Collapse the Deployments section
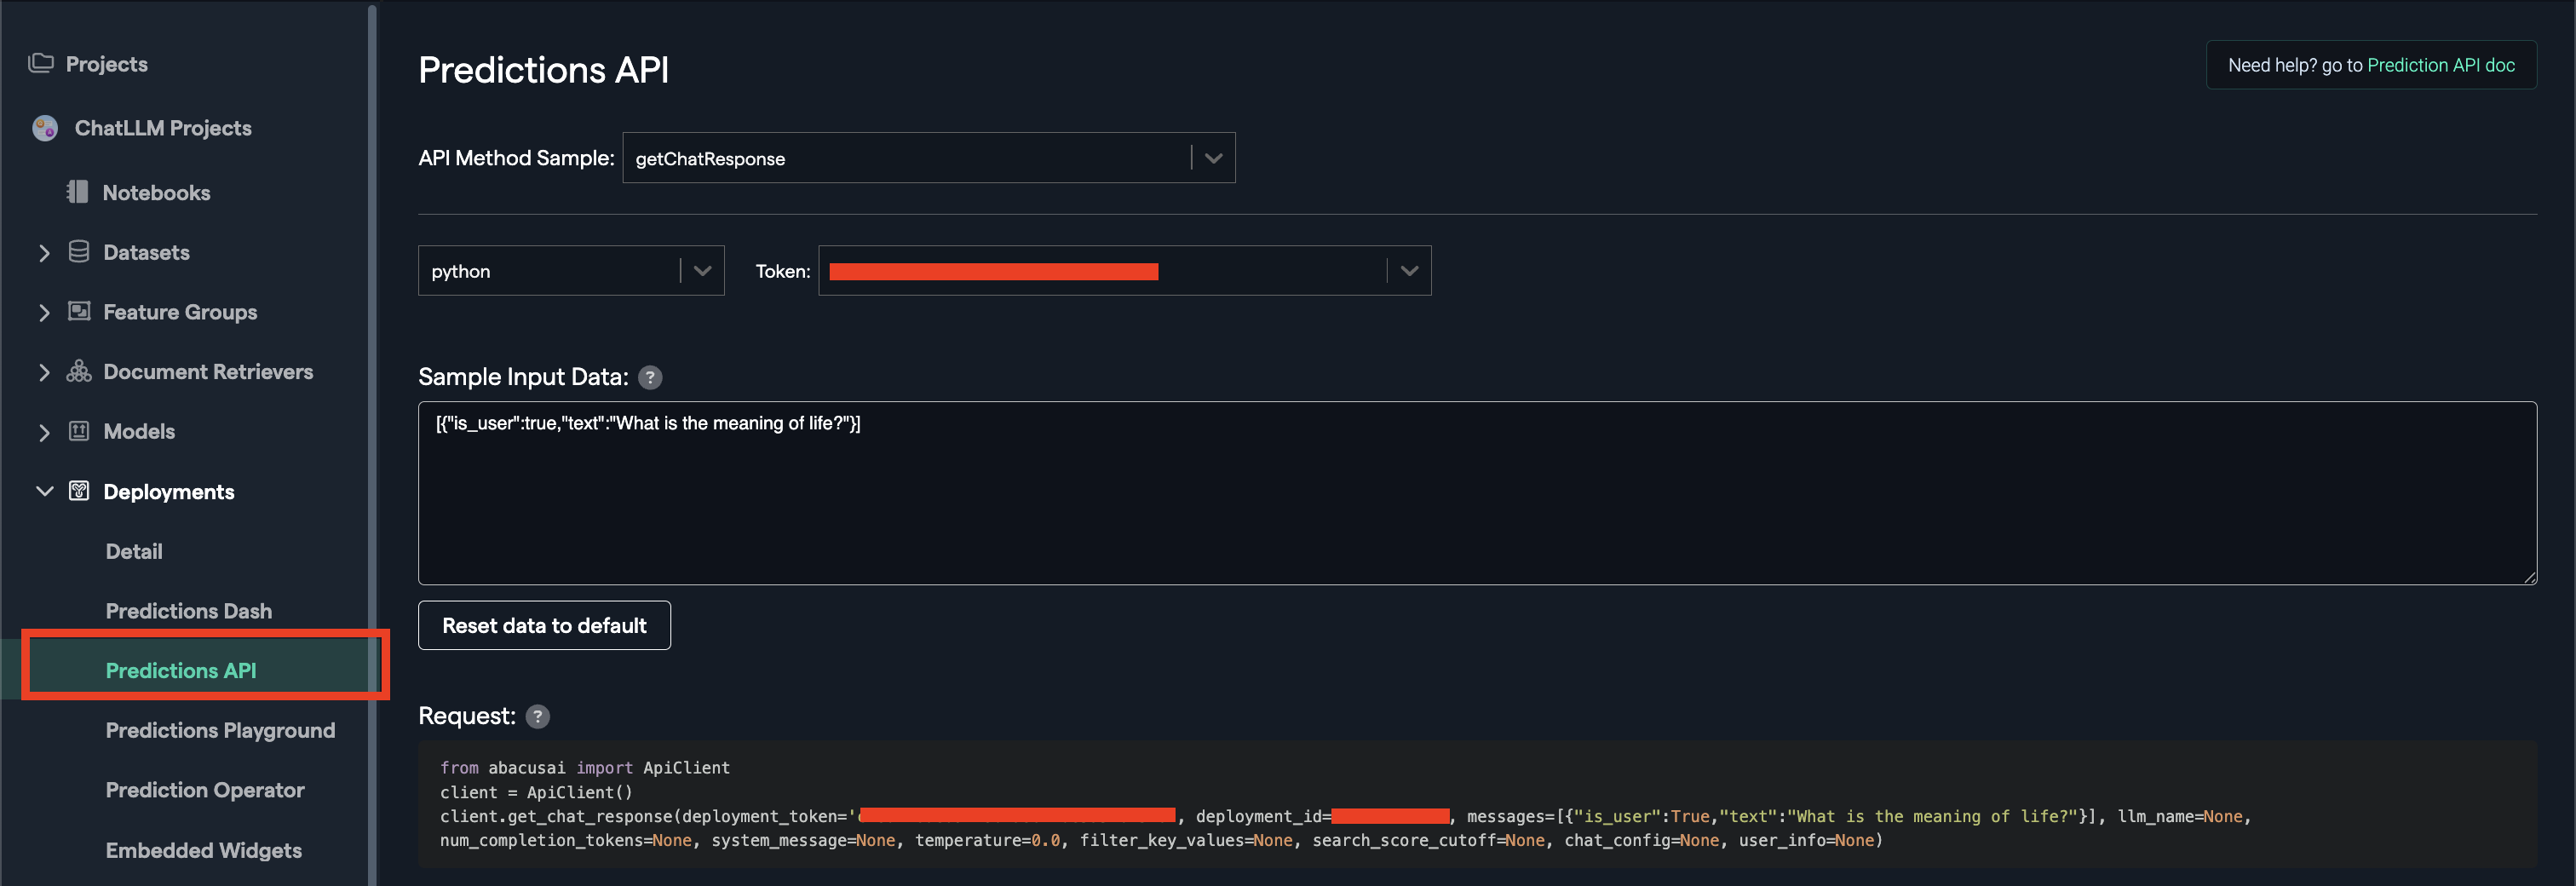Image resolution: width=2576 pixels, height=886 pixels. (x=44, y=491)
